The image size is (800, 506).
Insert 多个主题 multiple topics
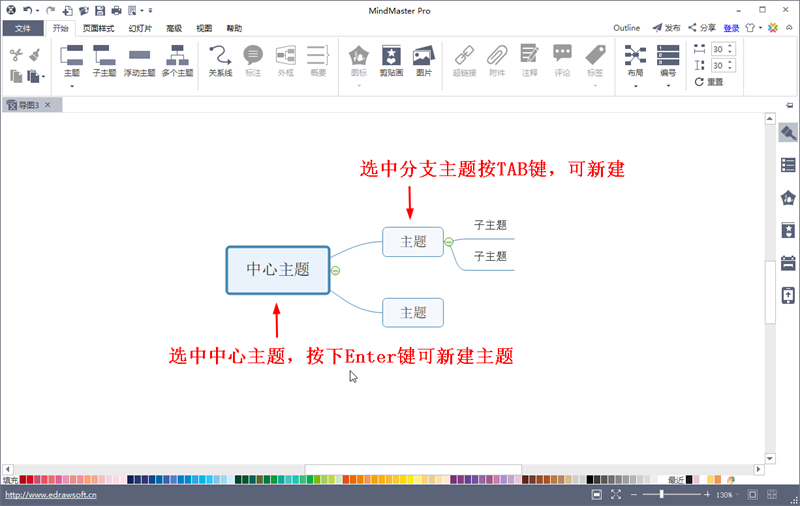[x=177, y=61]
